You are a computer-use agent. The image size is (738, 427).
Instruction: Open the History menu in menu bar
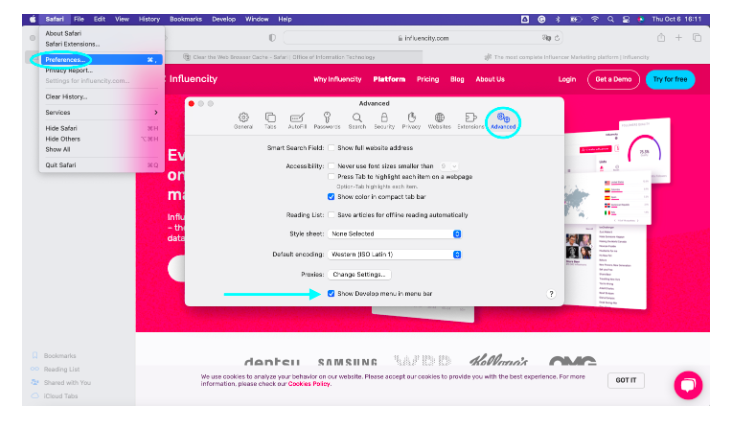pyautogui.click(x=149, y=19)
